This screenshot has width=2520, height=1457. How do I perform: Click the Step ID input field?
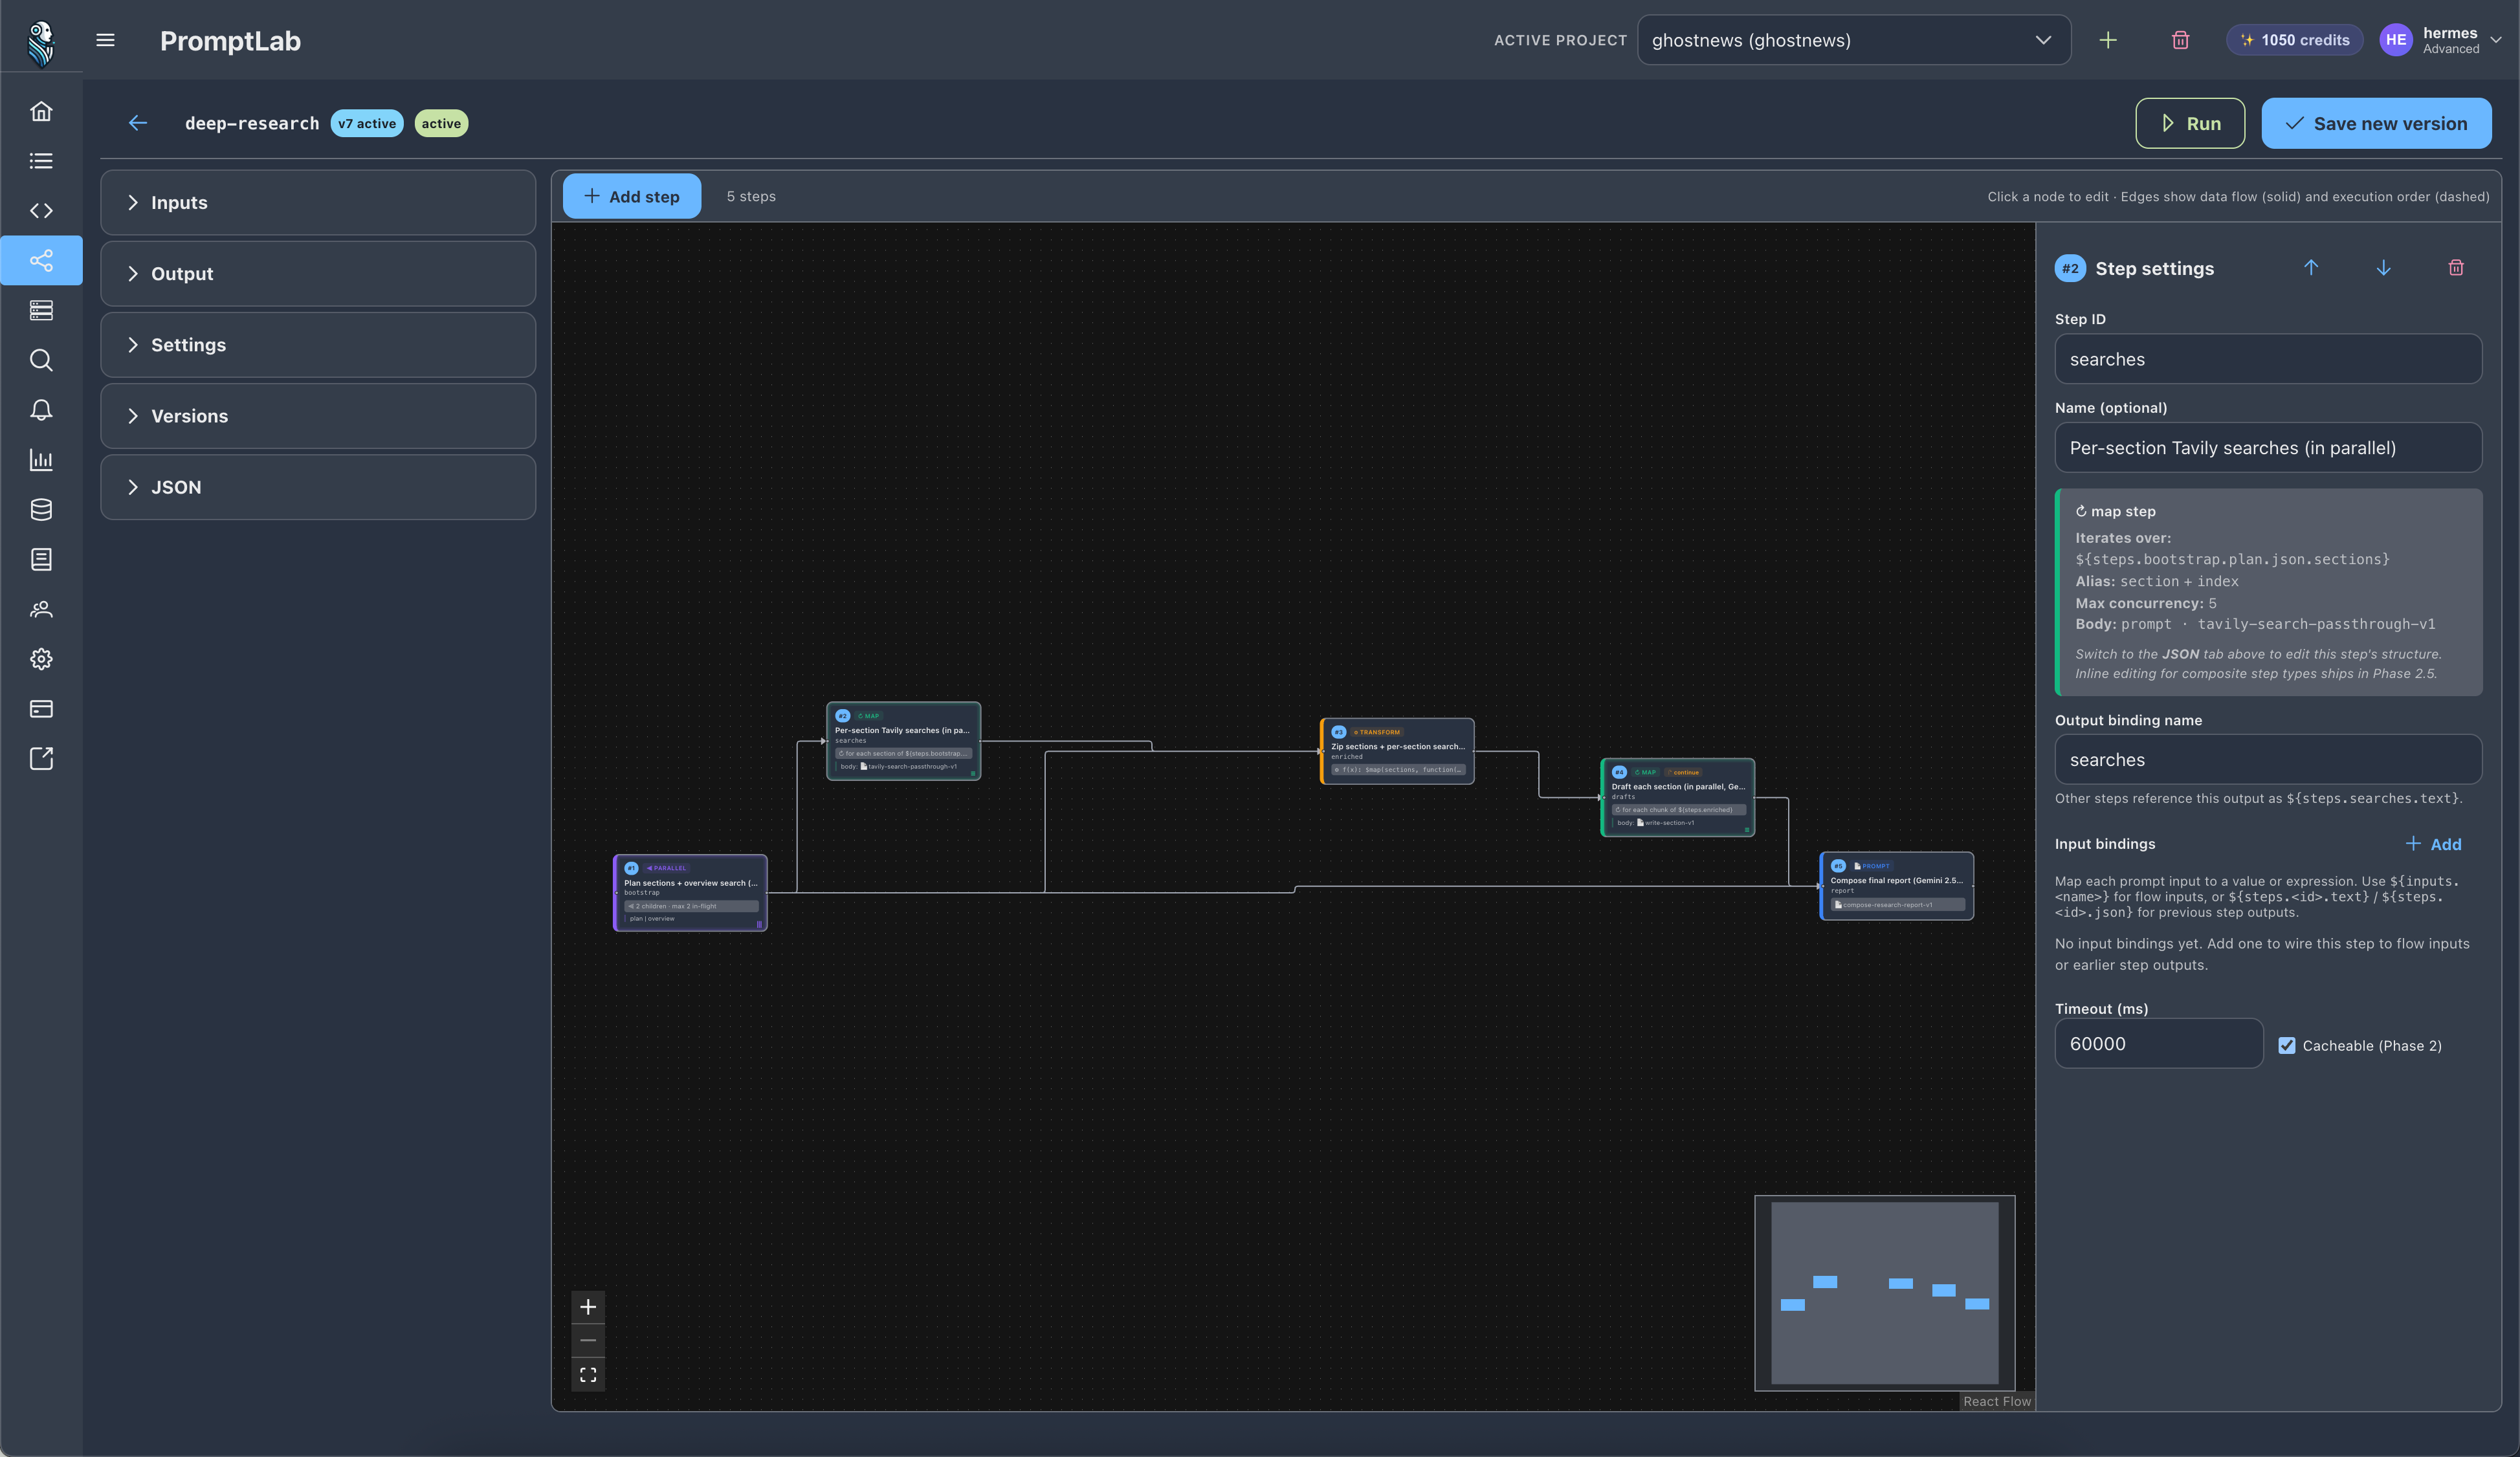coord(2268,359)
